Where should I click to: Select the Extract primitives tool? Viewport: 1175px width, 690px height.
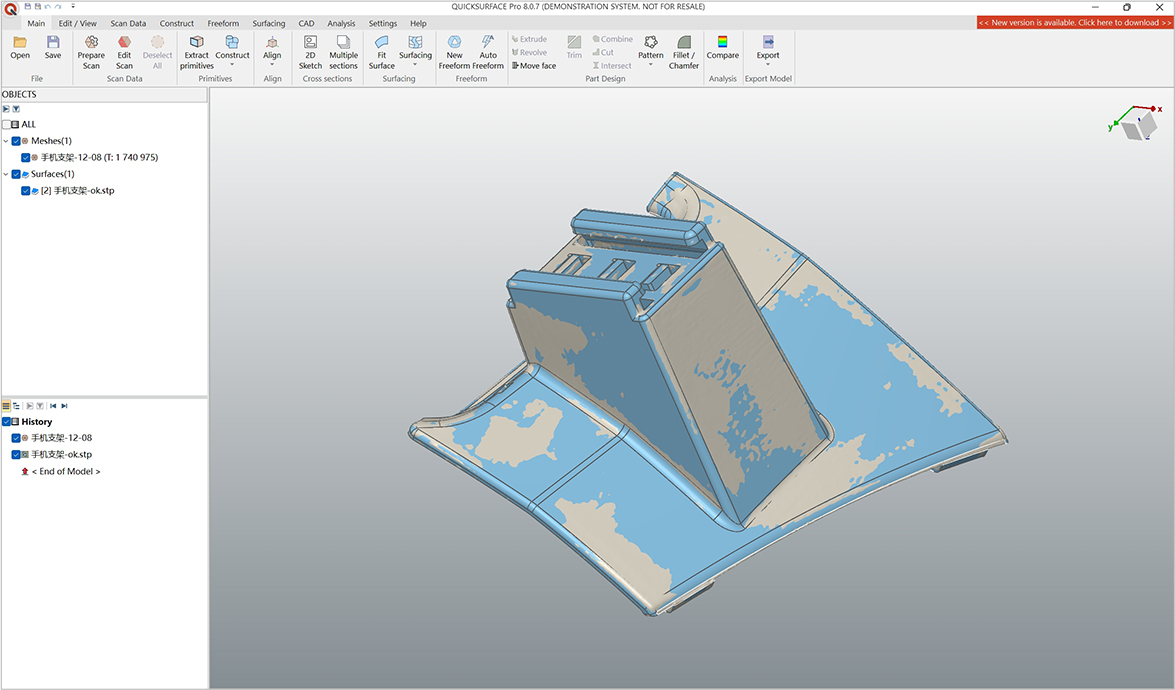tap(197, 43)
